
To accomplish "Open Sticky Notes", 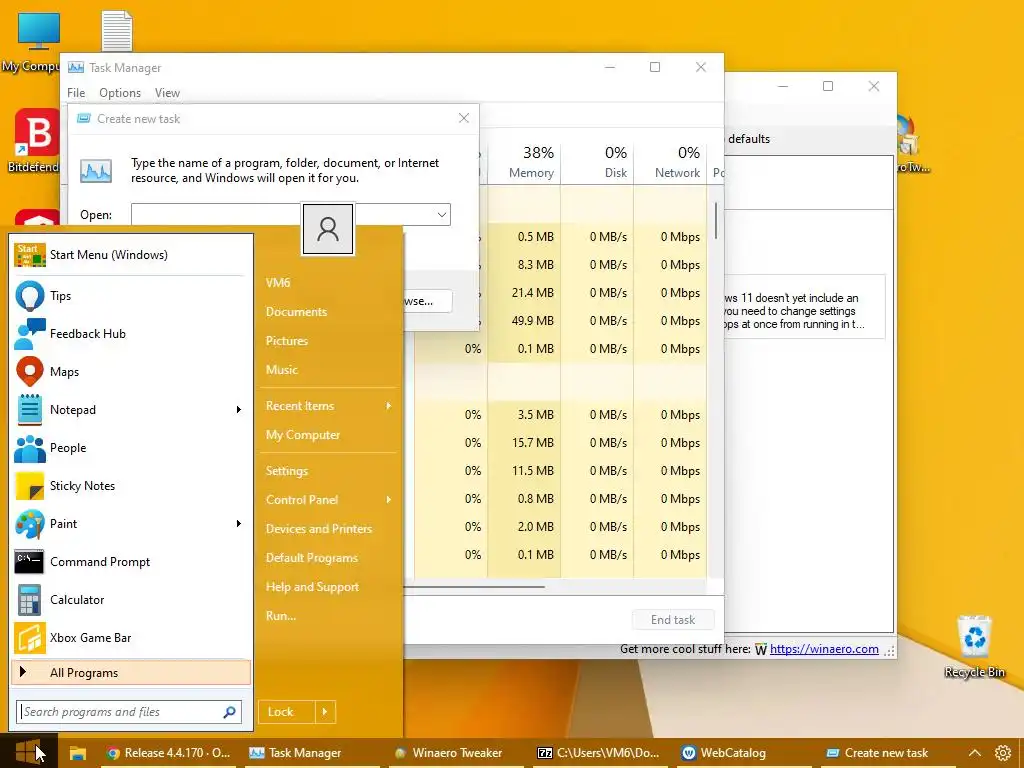I will (131, 486).
